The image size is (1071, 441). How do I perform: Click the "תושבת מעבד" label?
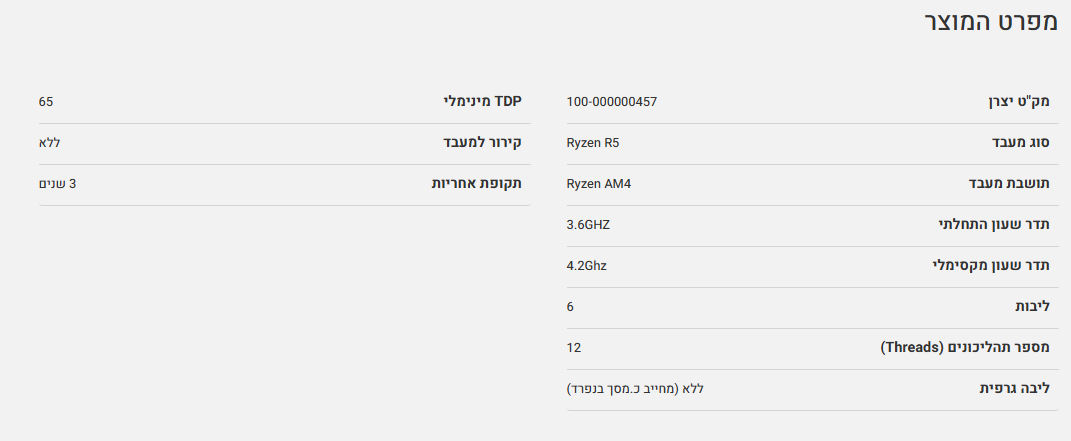pyautogui.click(x=1011, y=184)
